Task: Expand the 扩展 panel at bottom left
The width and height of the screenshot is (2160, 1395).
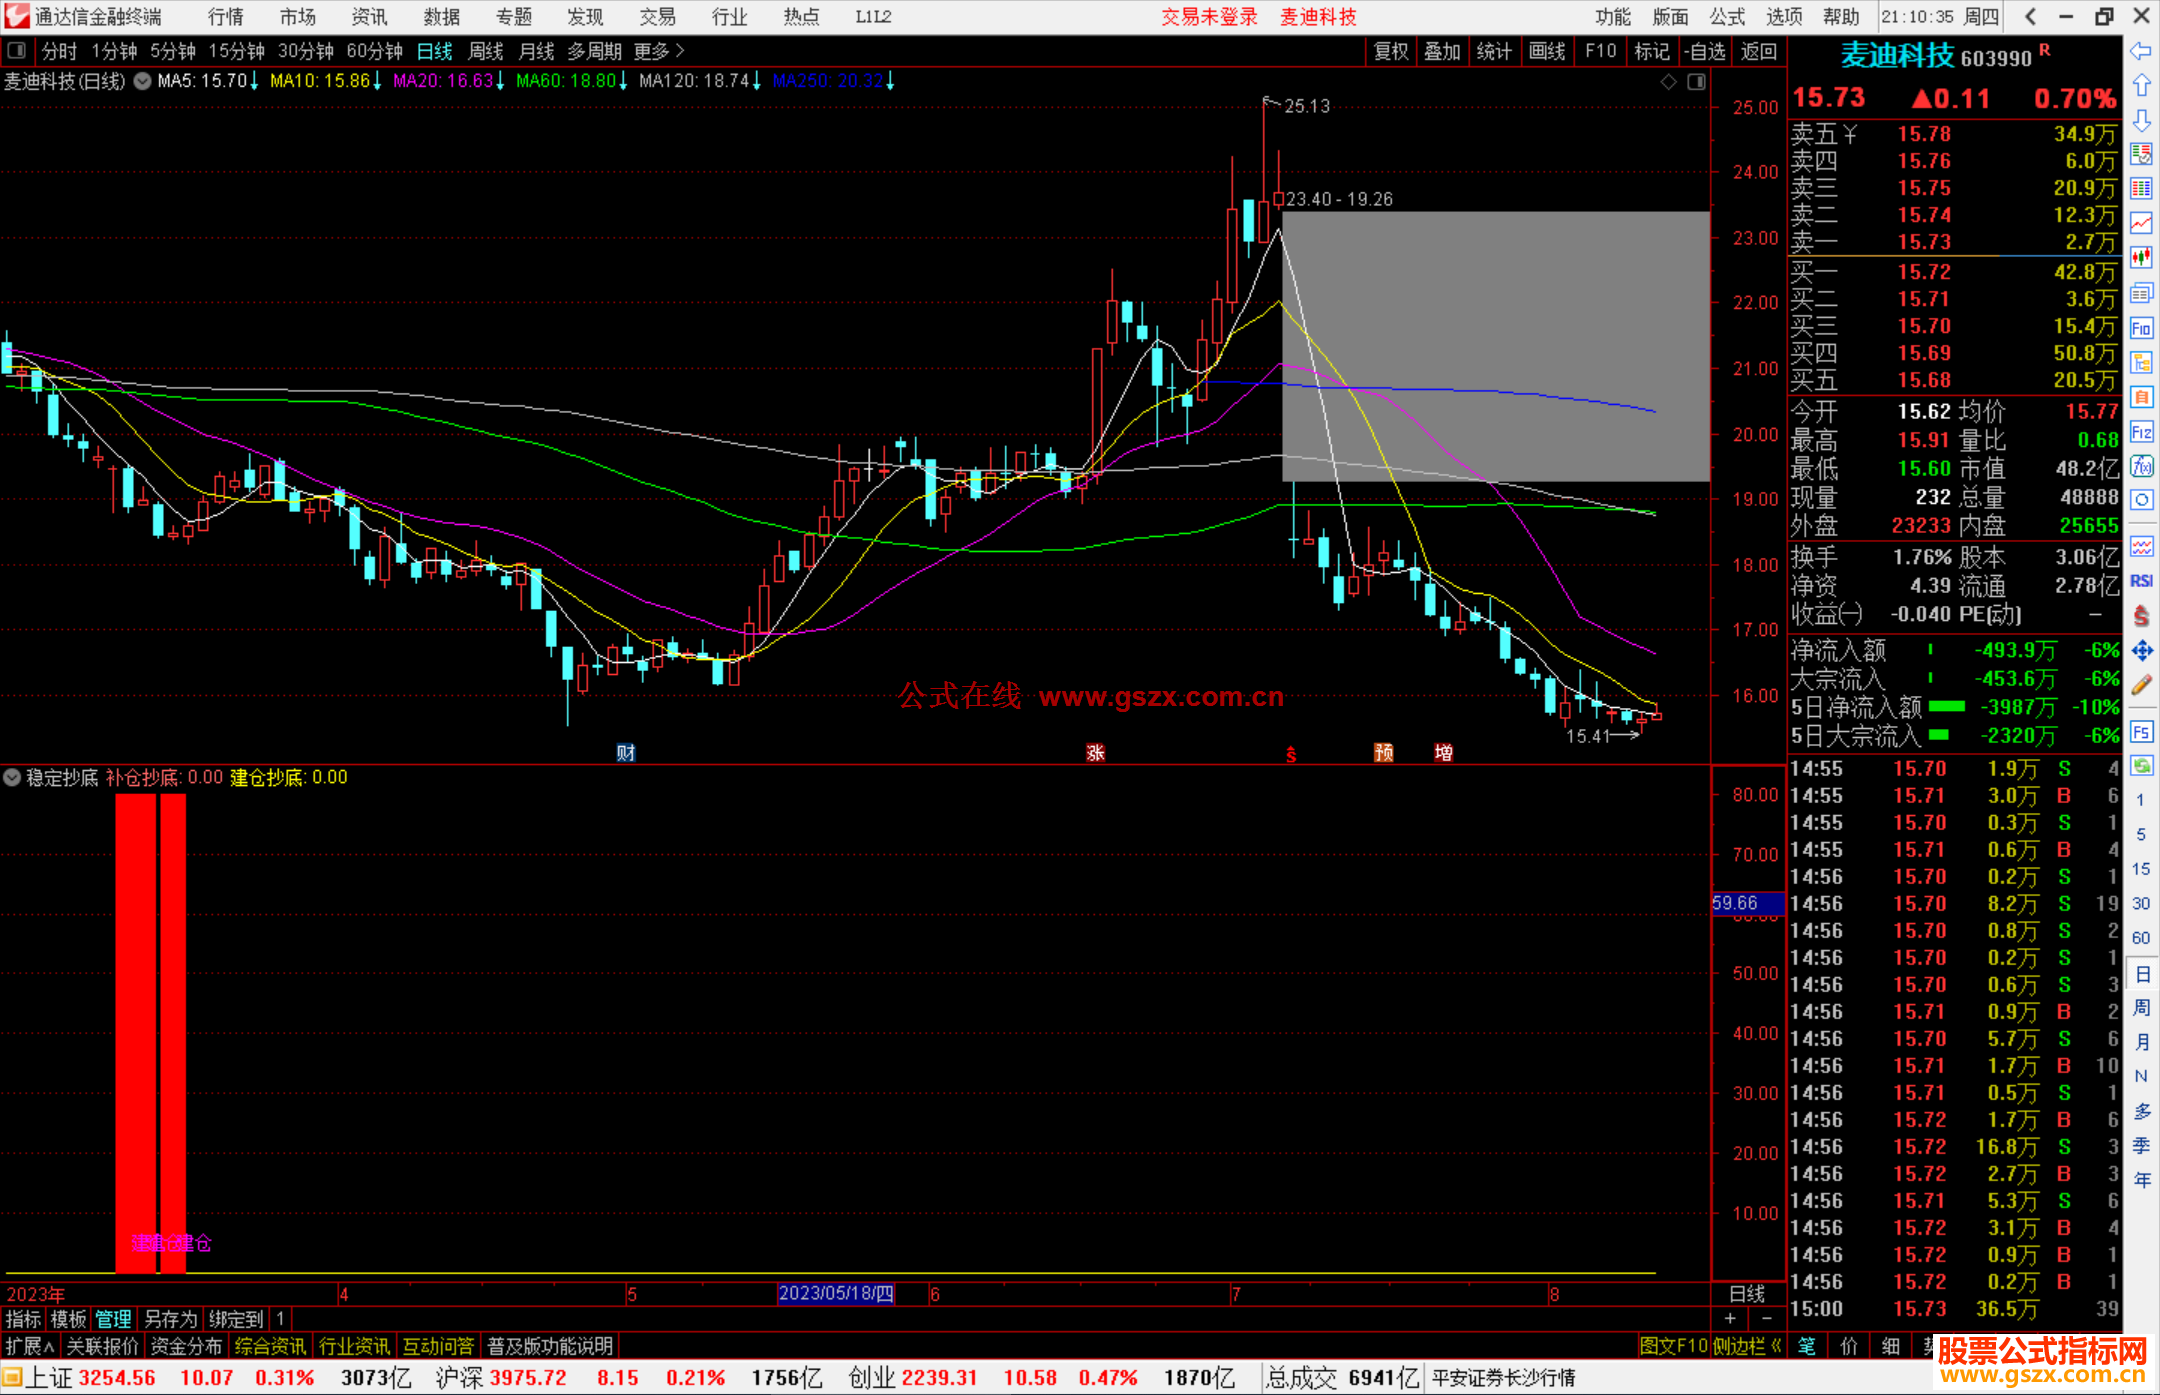Action: pyautogui.click(x=30, y=1346)
